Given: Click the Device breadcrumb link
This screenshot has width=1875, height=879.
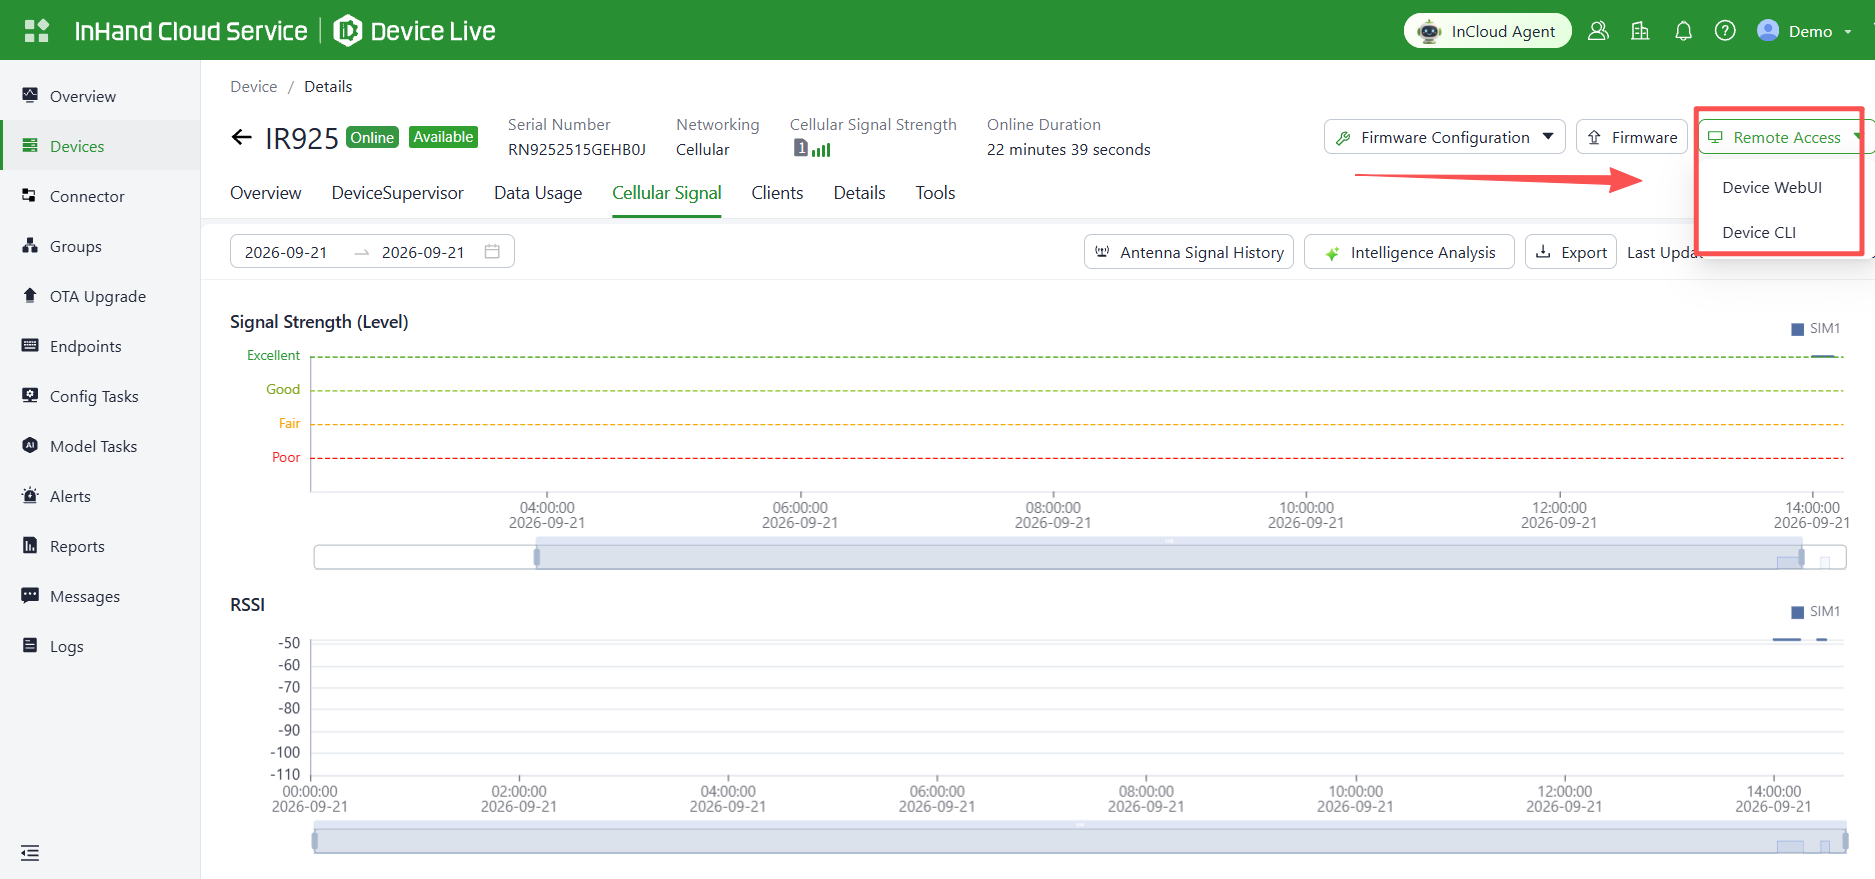Looking at the screenshot, I should [x=254, y=87].
